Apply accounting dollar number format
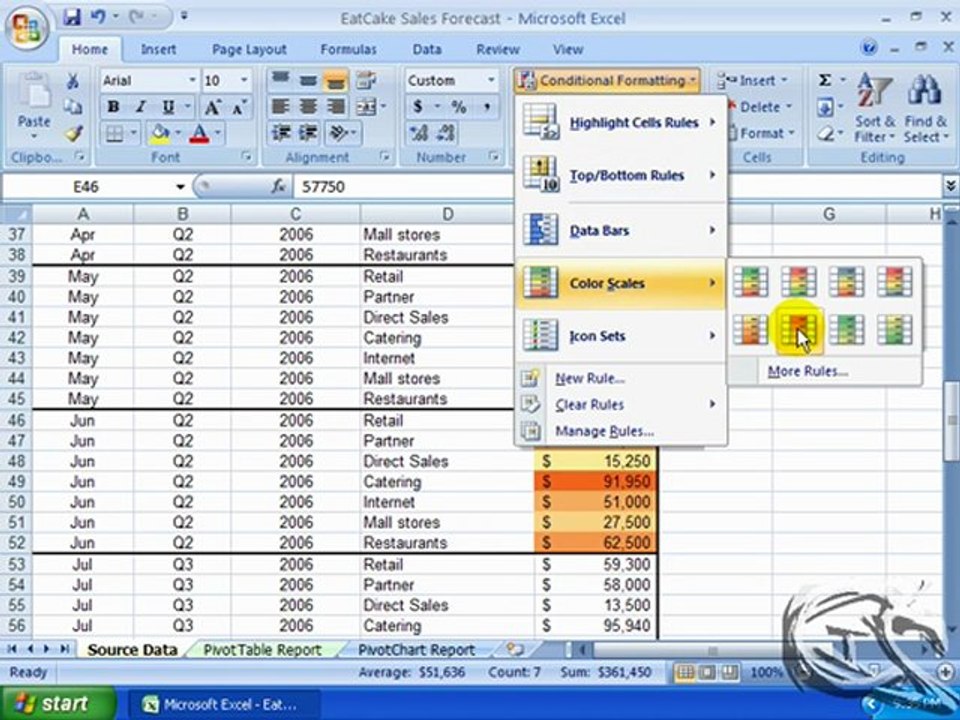960x720 pixels. click(x=418, y=107)
